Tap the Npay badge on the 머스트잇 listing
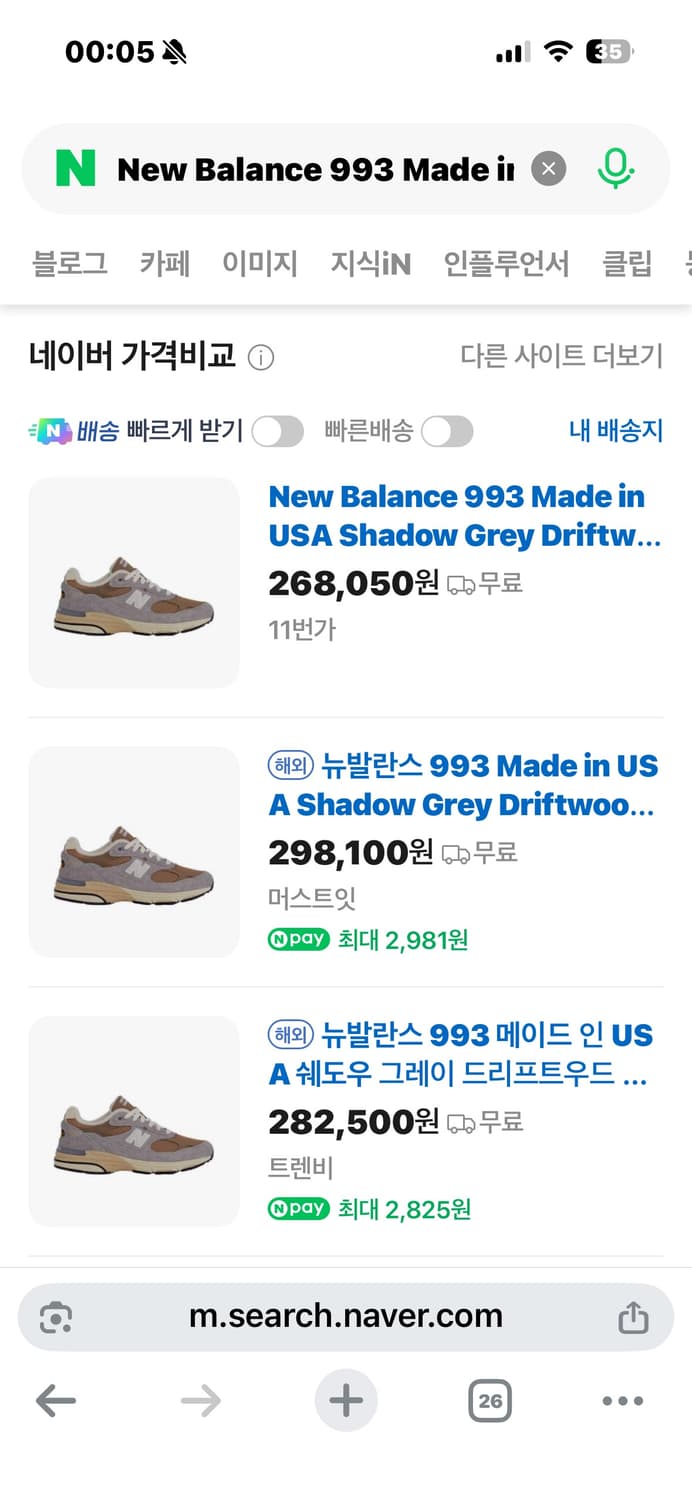Image resolution: width=692 pixels, height=1500 pixels. (x=297, y=939)
